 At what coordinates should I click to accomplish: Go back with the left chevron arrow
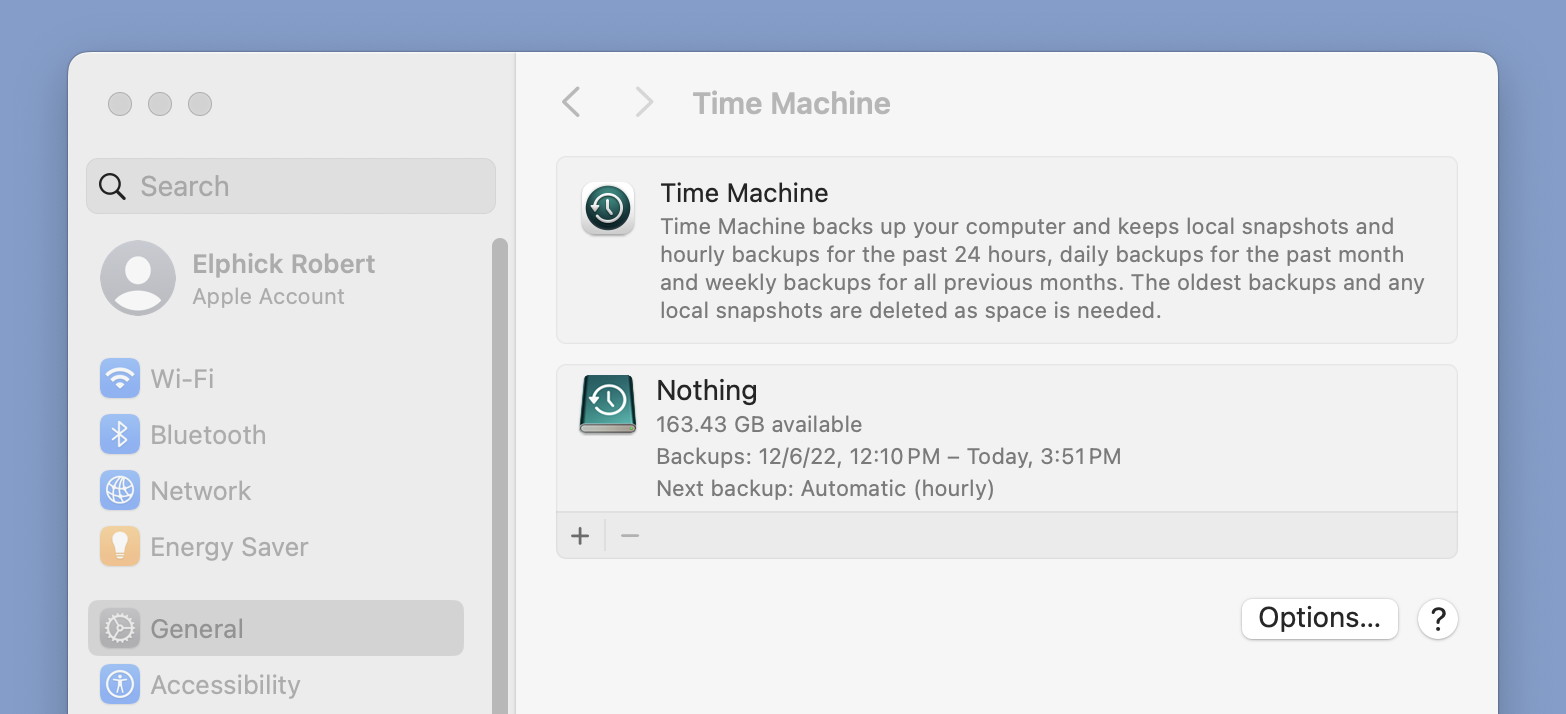(571, 102)
